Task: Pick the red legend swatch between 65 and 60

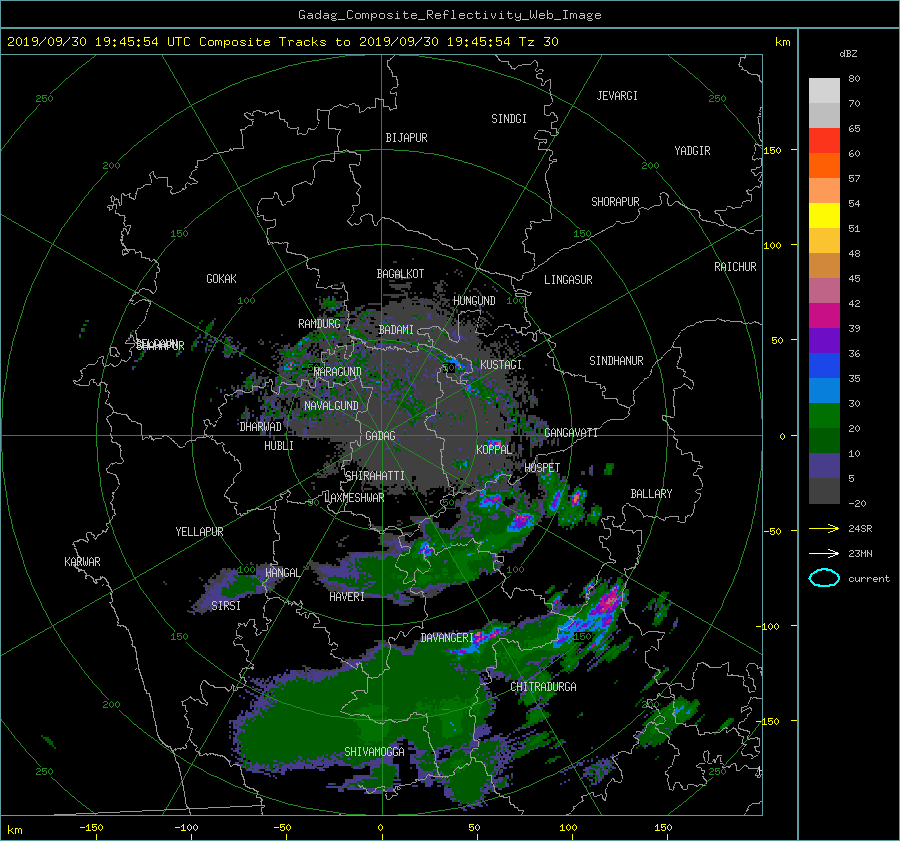Action: click(x=824, y=140)
